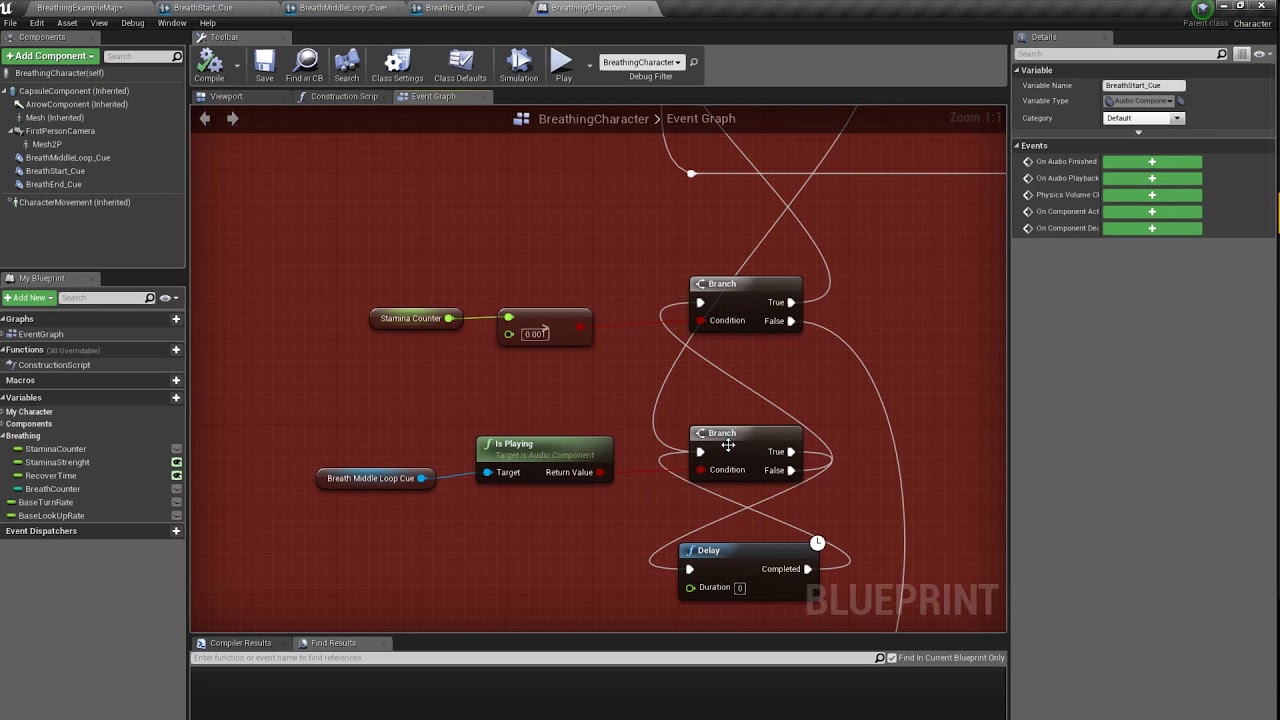Click Delay node Duration value field
Viewport: 1280px width, 720px height.
pyautogui.click(x=740, y=588)
